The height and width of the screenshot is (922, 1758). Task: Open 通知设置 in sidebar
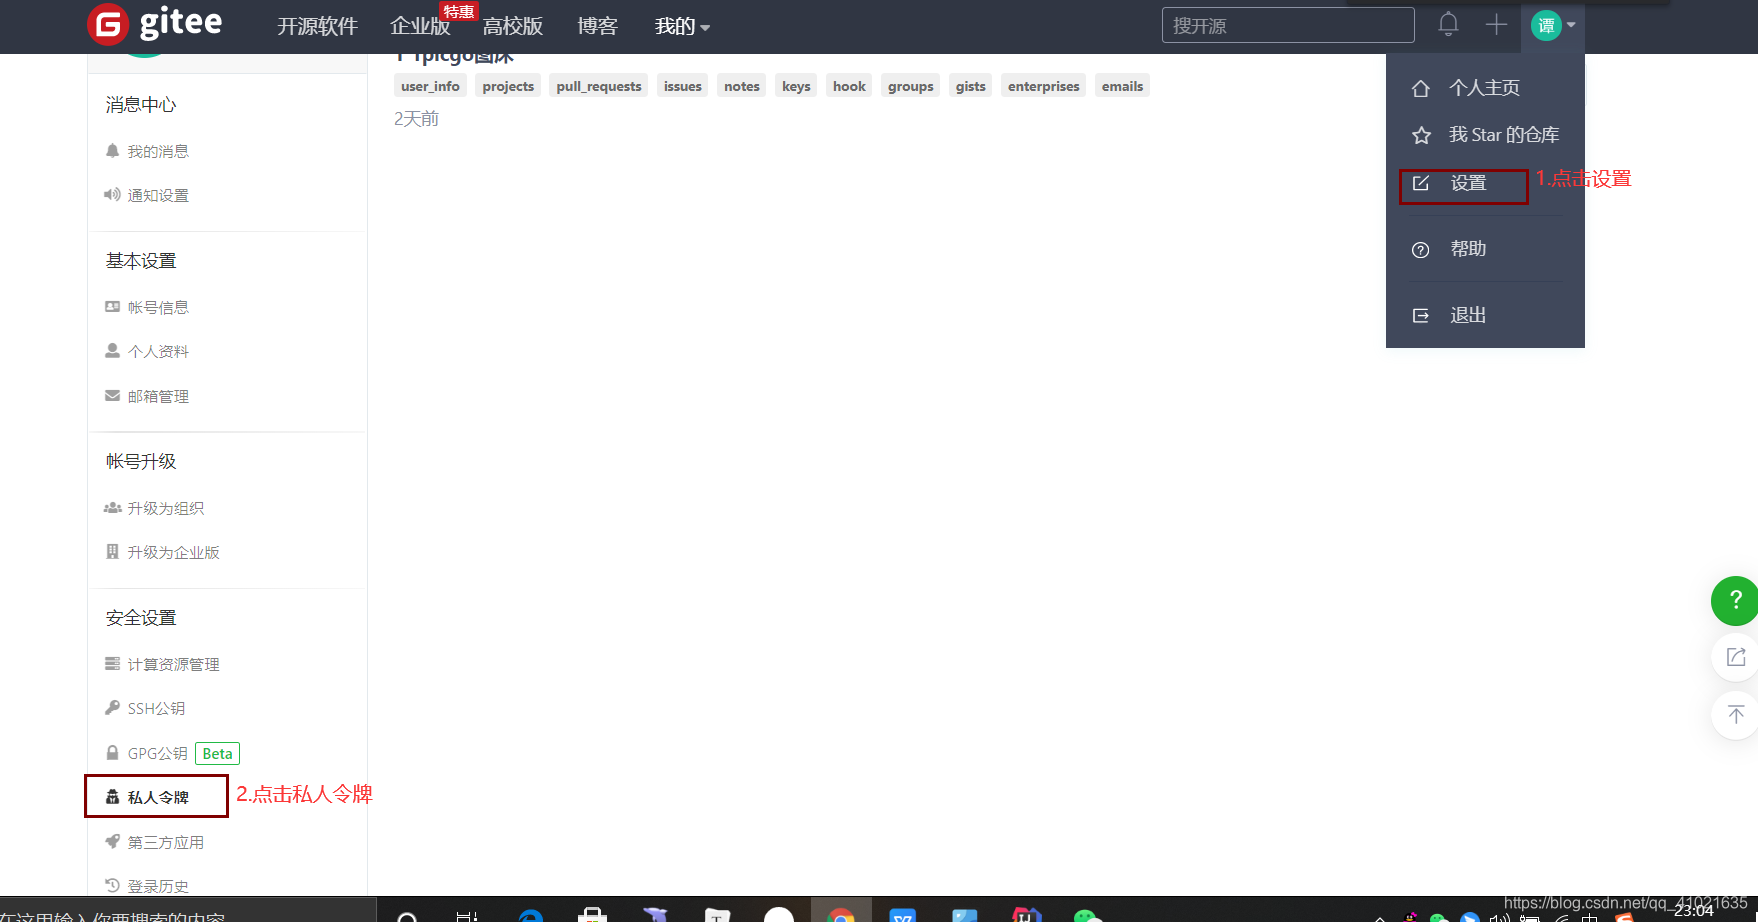pos(158,196)
